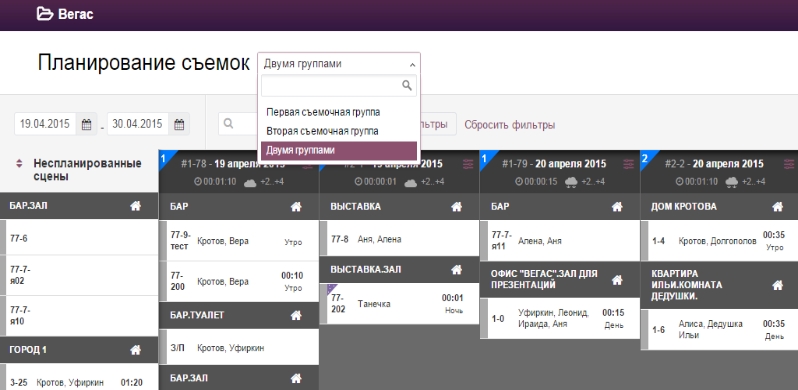798x390 pixels.
Task: Click the magnifier icon in dropdown search
Action: click(x=407, y=86)
